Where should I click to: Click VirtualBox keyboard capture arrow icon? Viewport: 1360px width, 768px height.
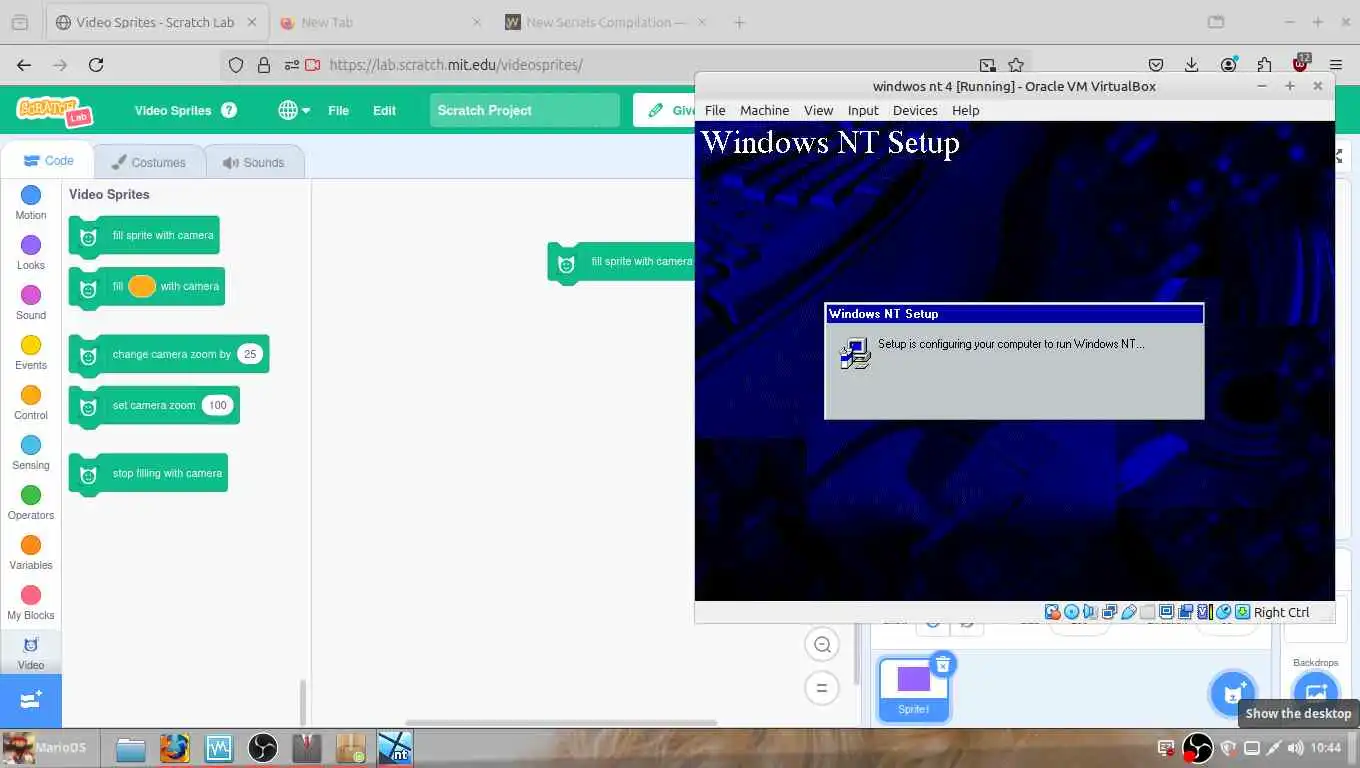pyautogui.click(x=1243, y=612)
